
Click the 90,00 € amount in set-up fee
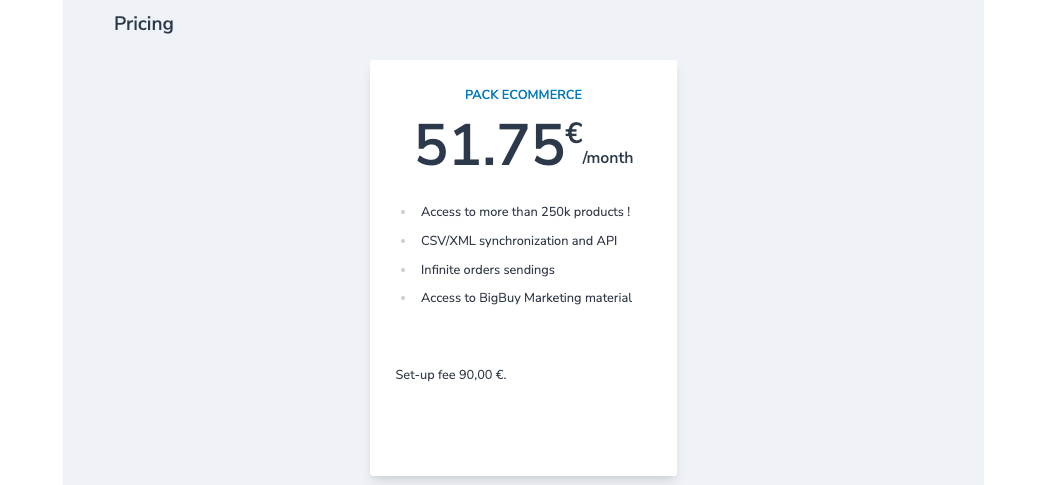tap(483, 375)
